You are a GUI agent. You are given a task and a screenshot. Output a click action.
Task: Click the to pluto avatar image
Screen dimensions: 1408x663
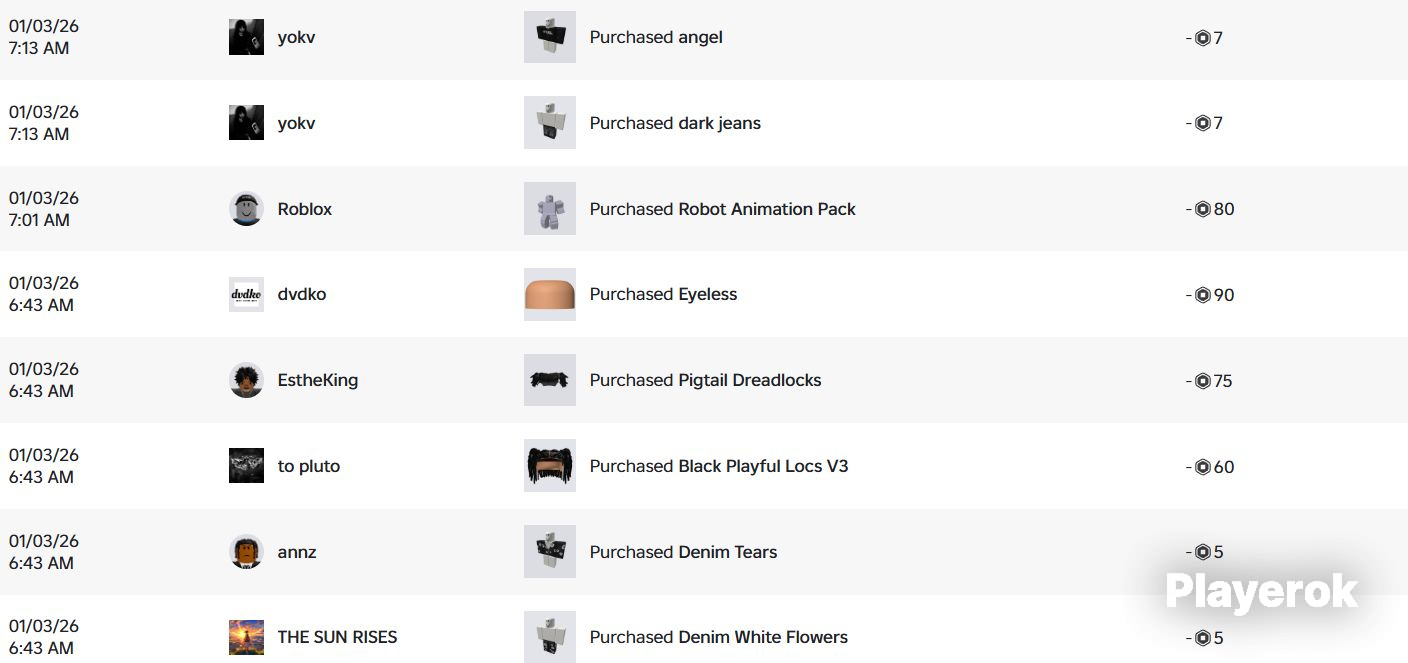click(246, 466)
